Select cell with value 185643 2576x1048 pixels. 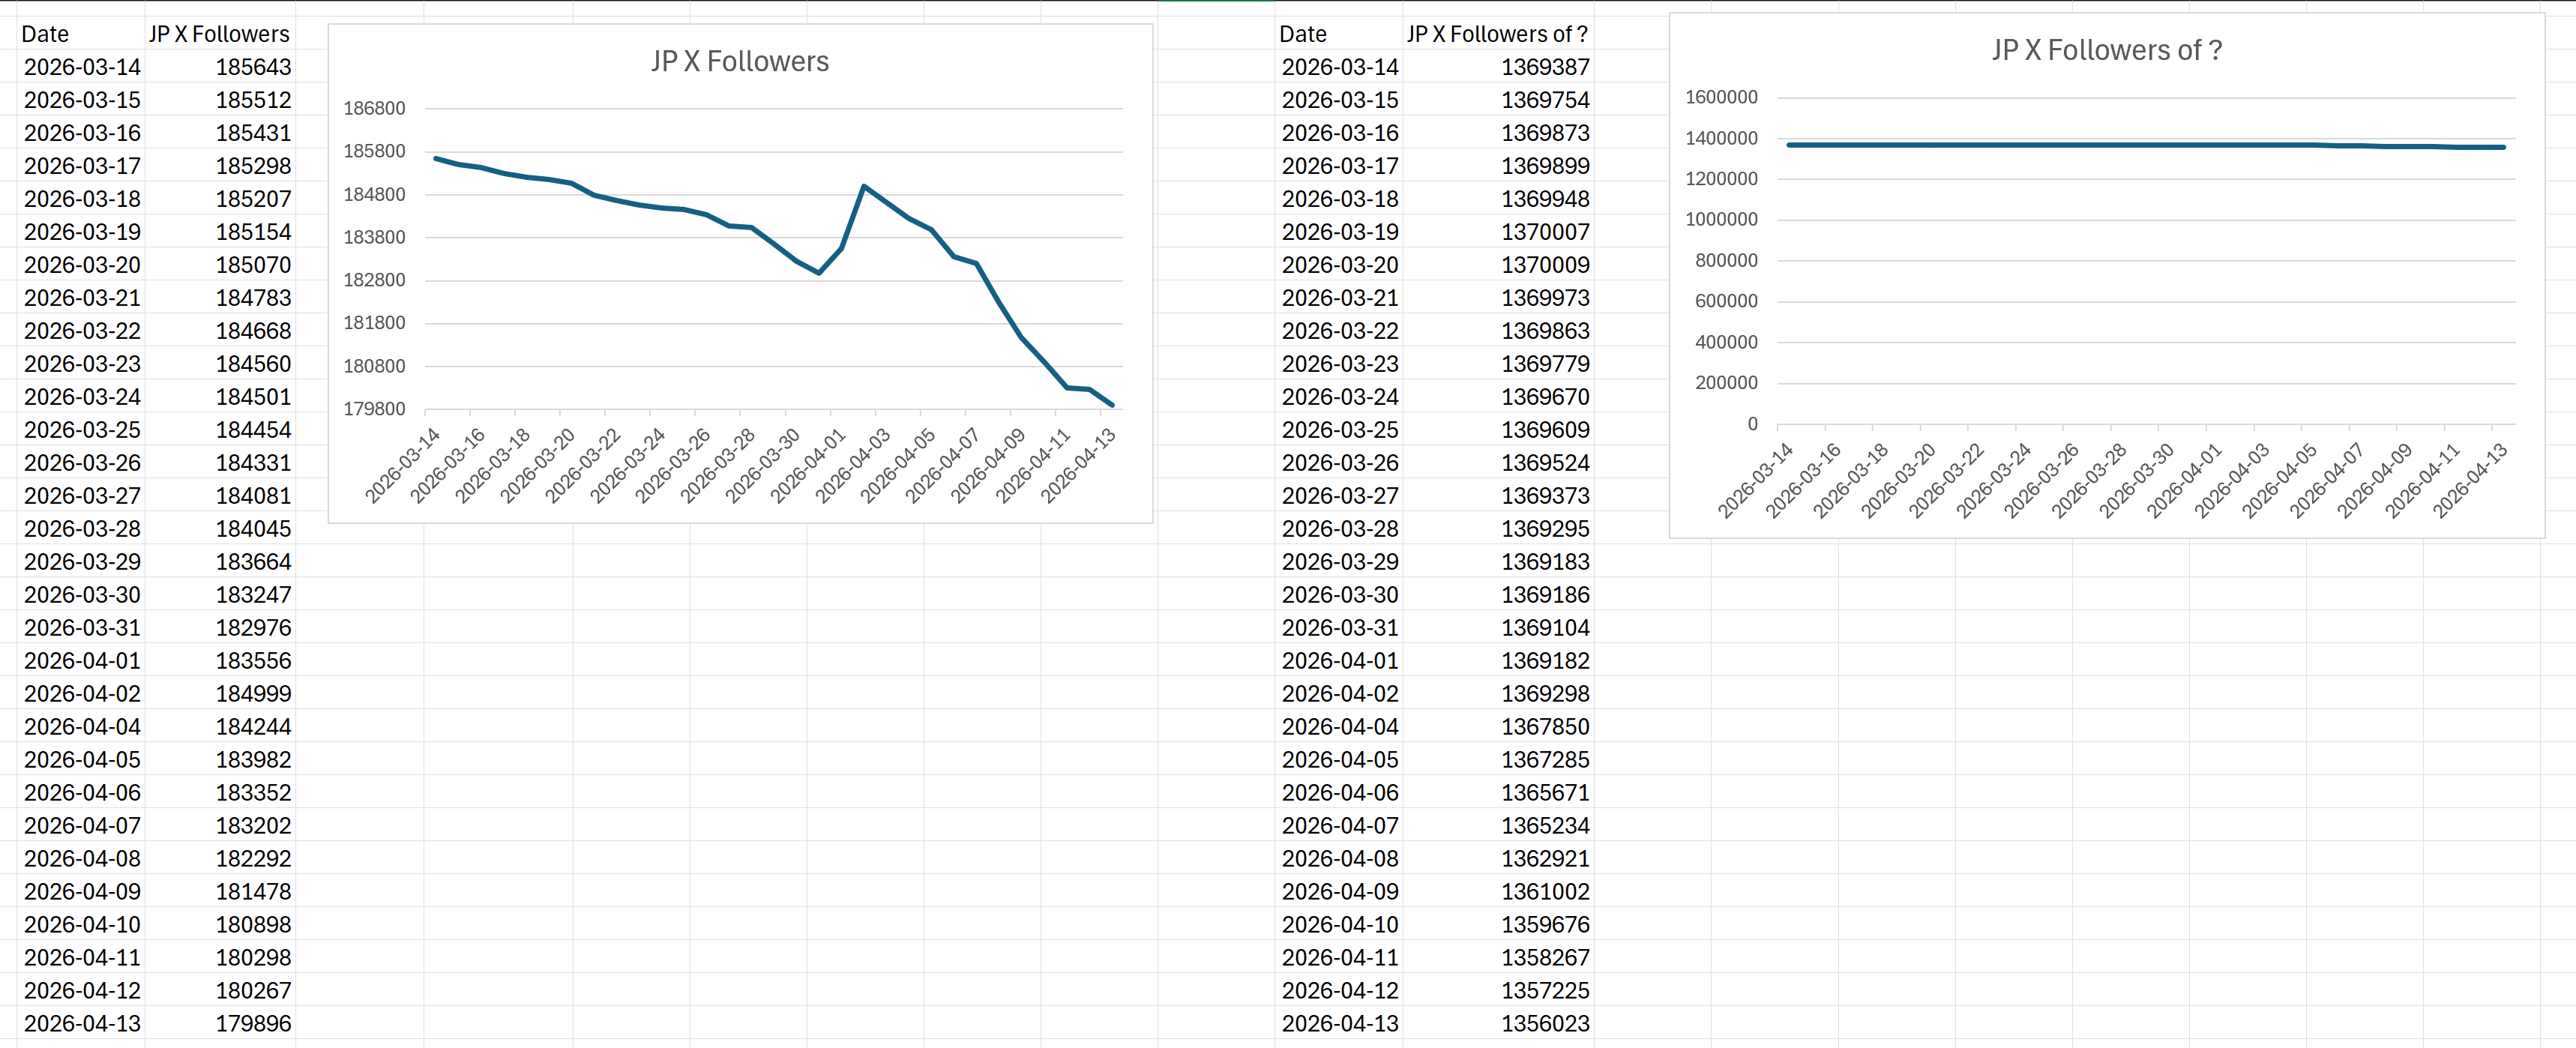(x=253, y=67)
